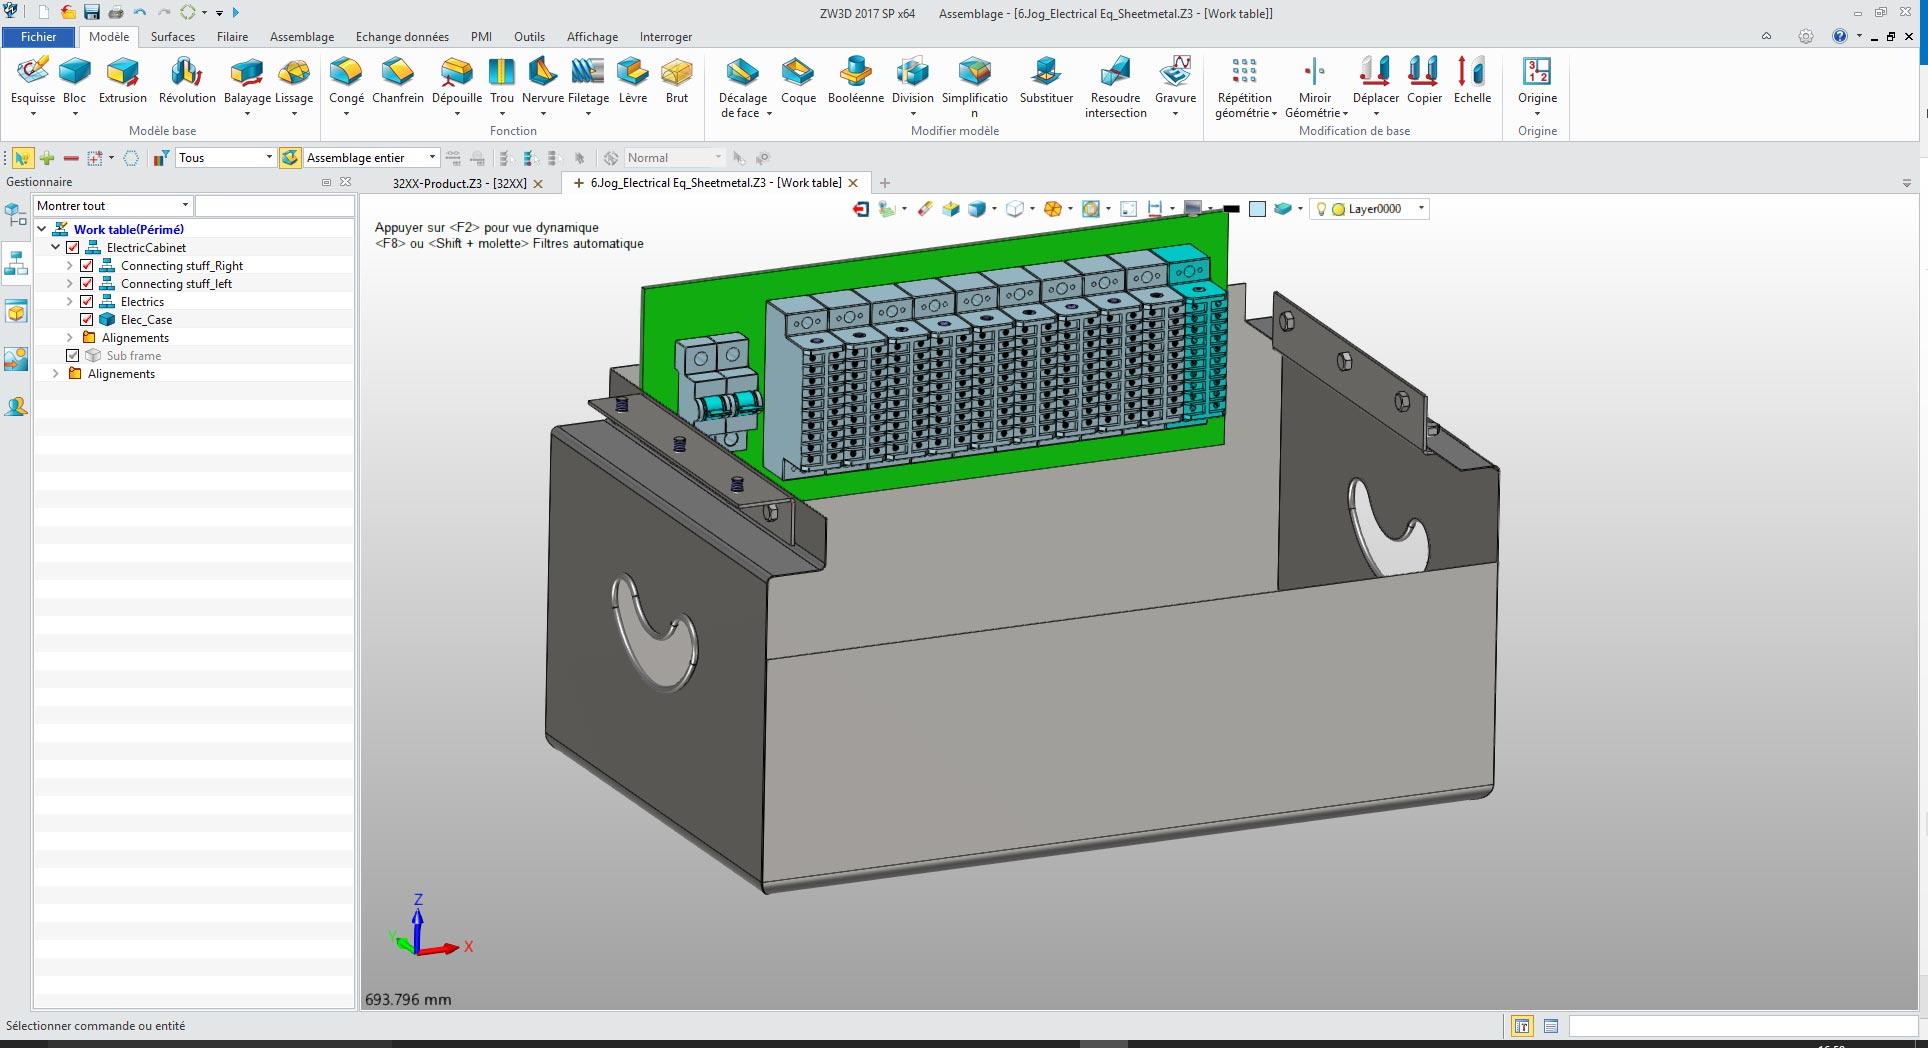Image resolution: width=1928 pixels, height=1048 pixels.
Task: Uncheck the Elec_Case component checkbox
Action: pos(87,320)
